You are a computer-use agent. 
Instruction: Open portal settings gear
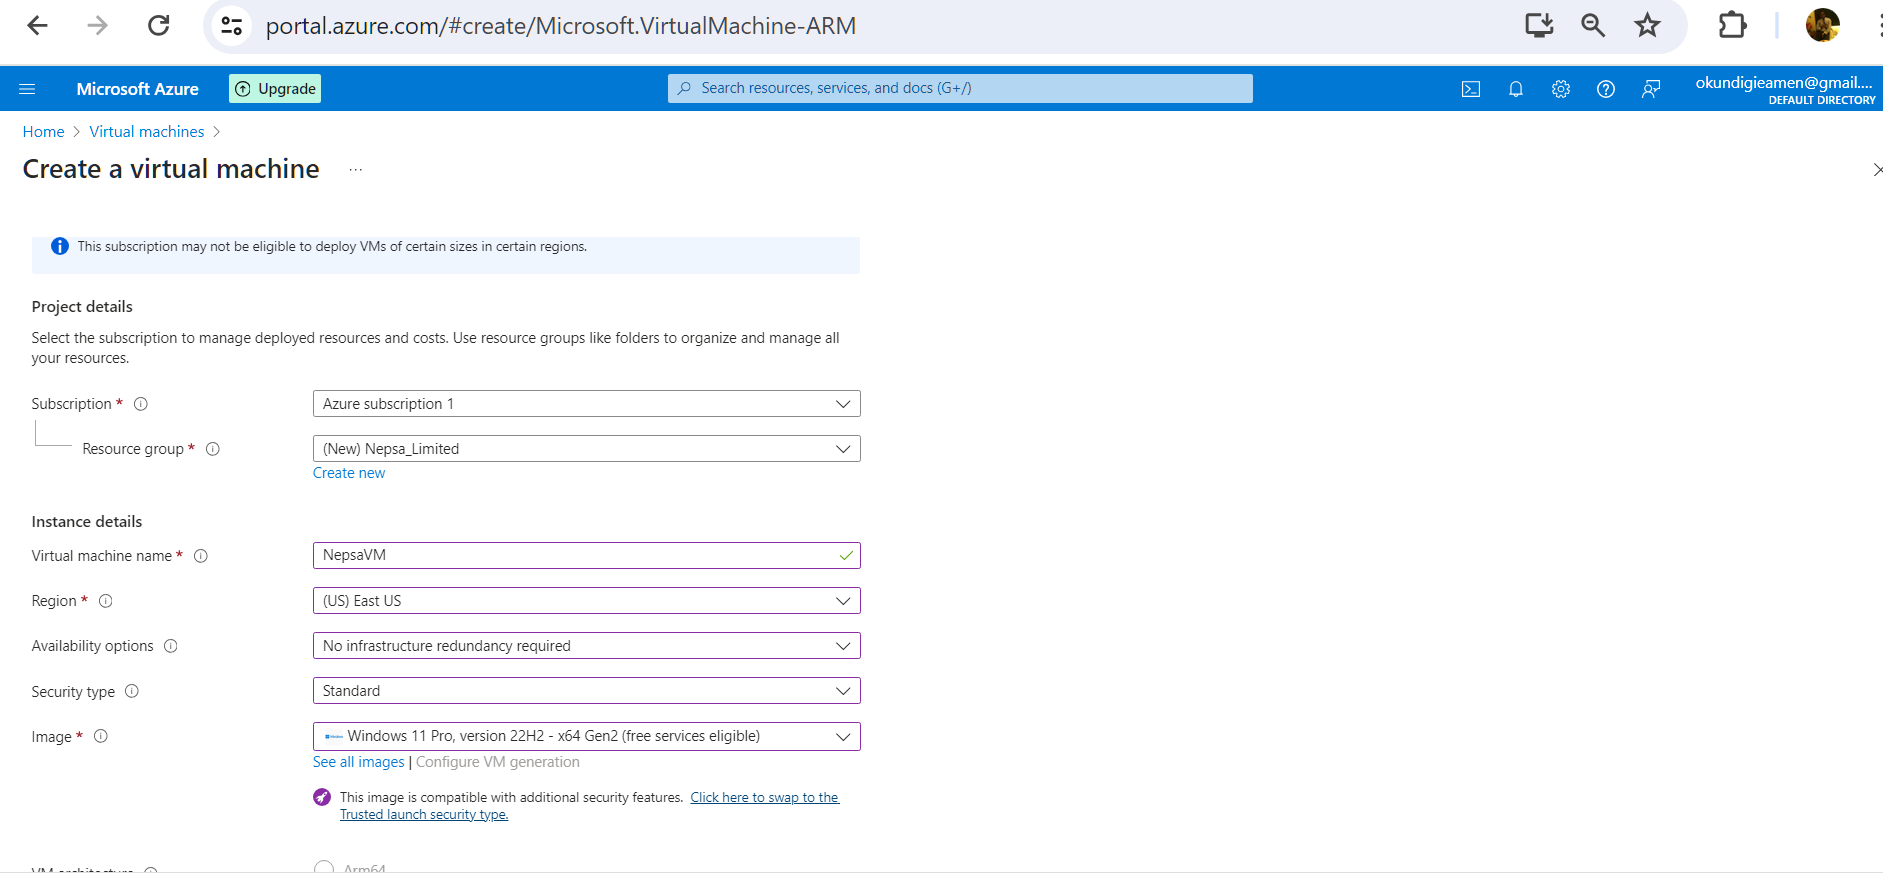coord(1561,89)
